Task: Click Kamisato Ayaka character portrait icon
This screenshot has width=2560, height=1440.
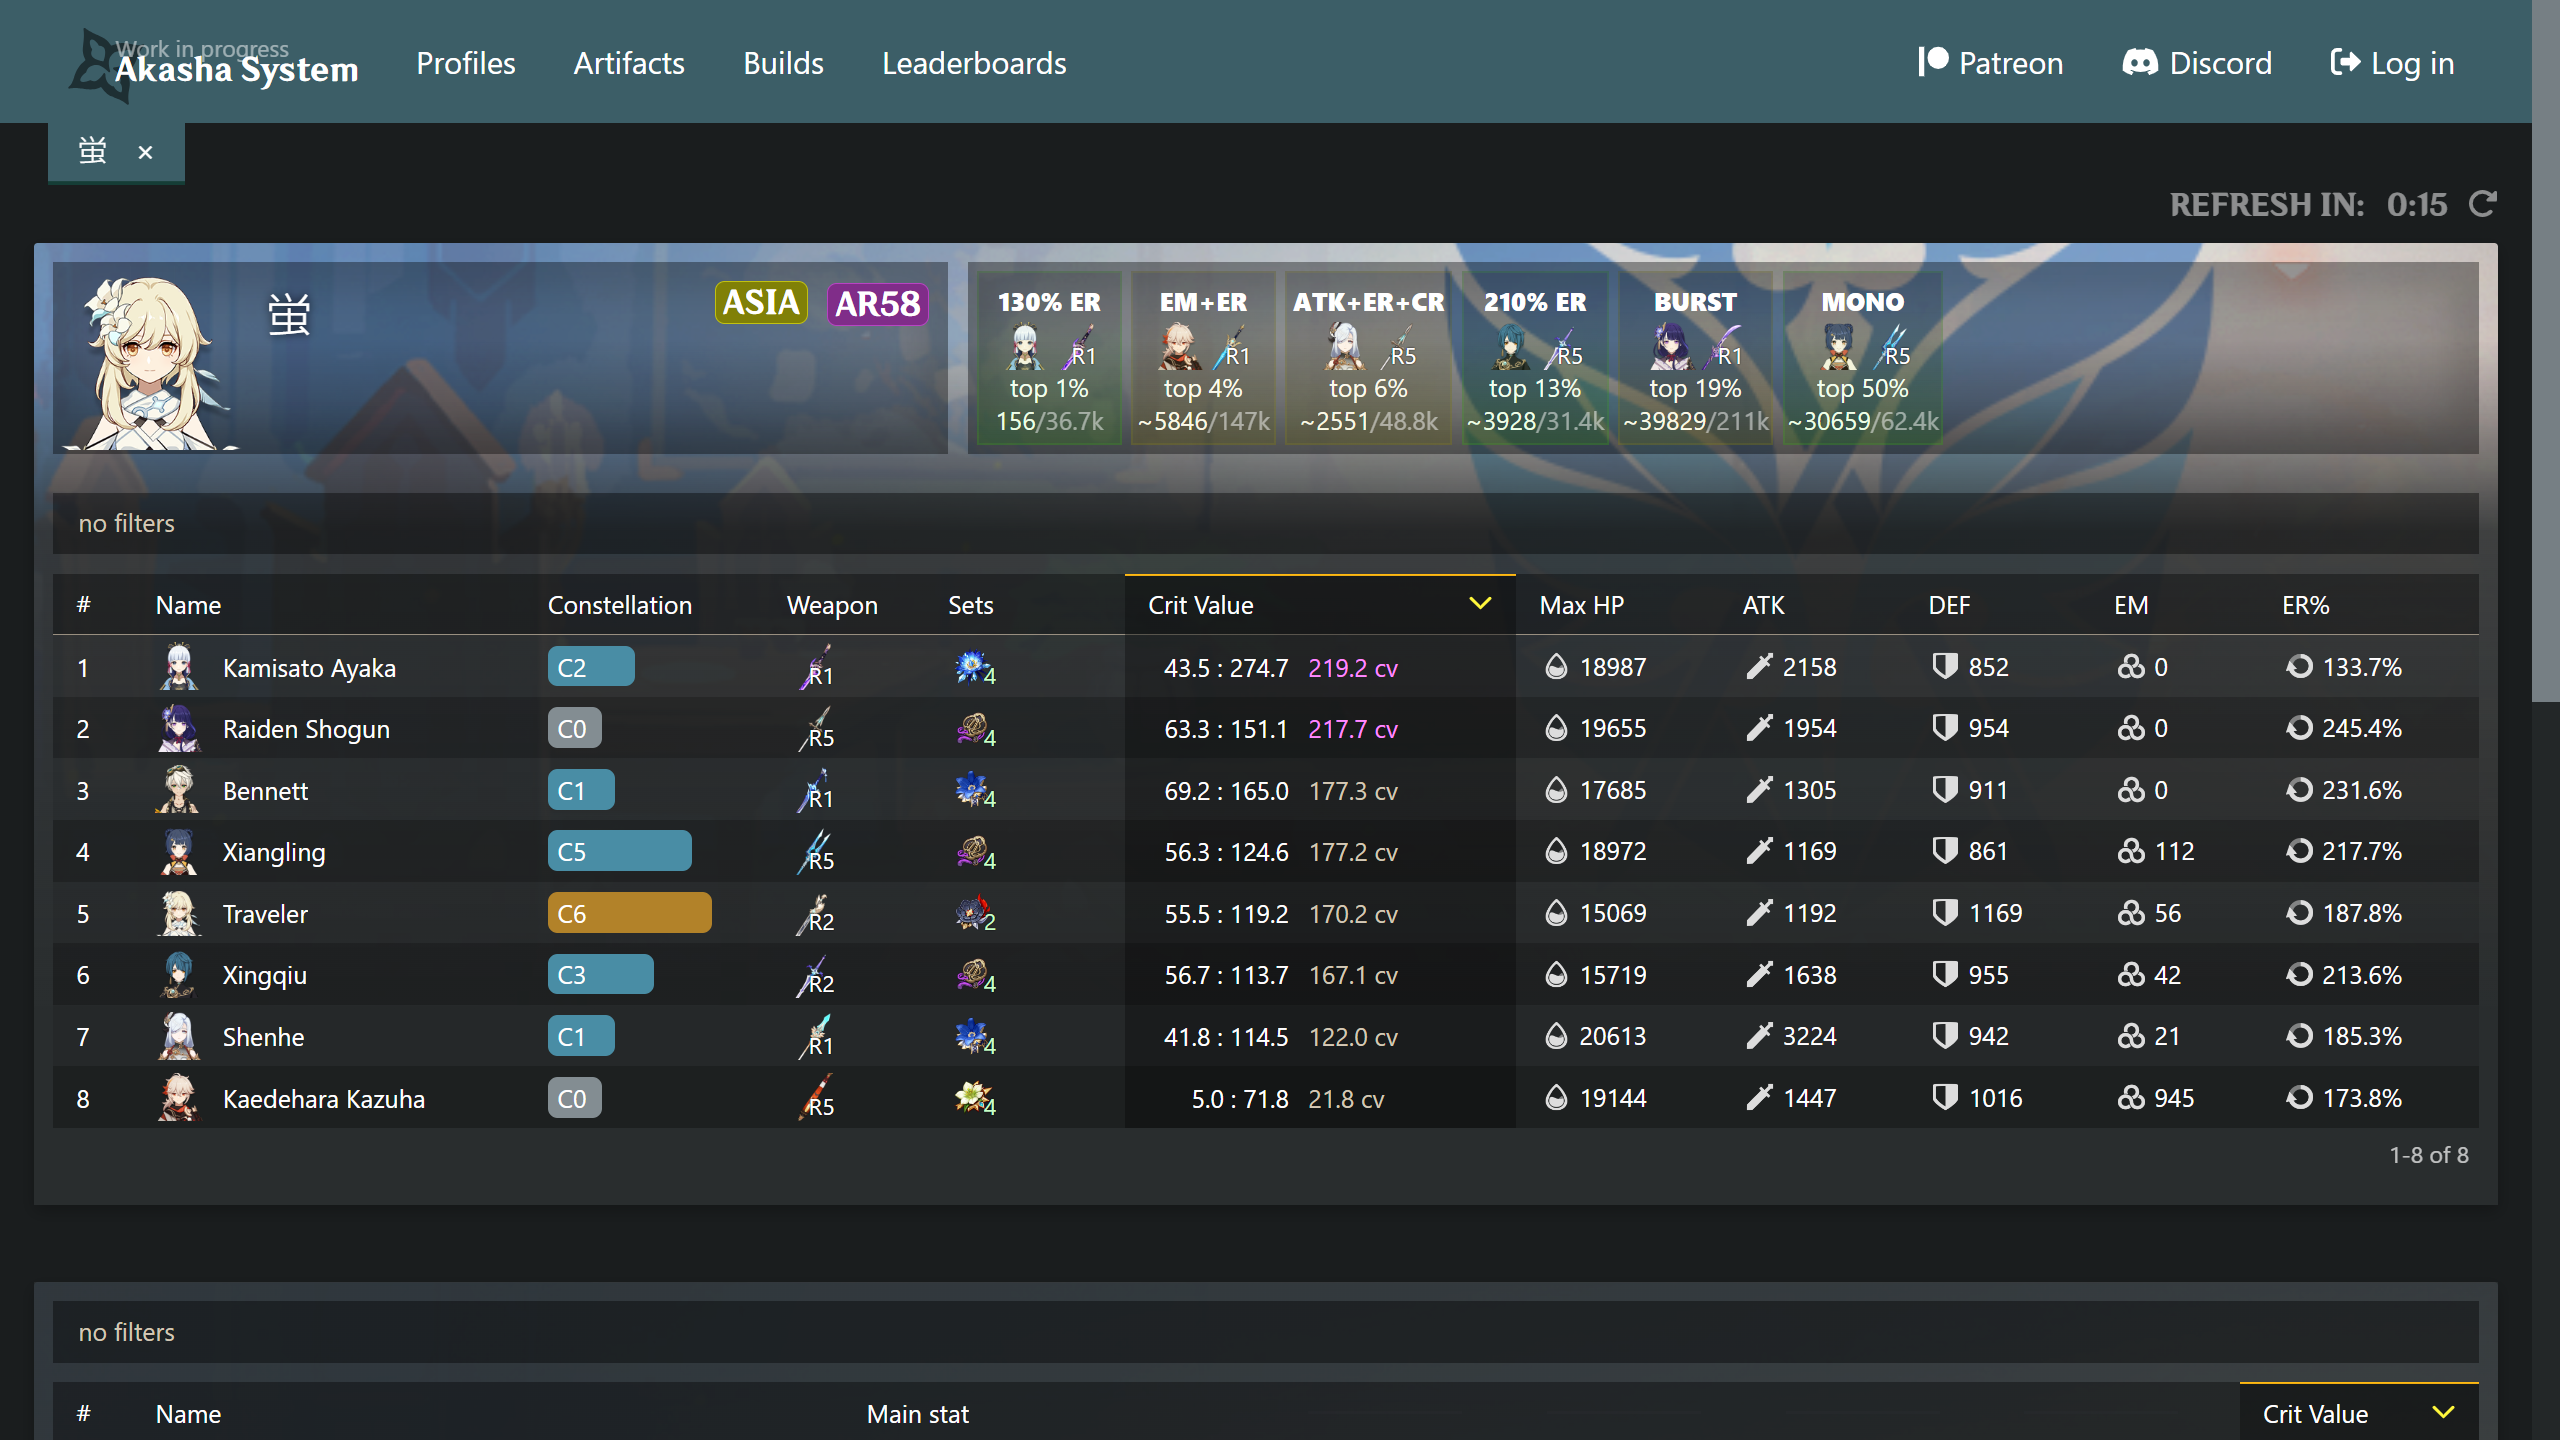Action: tap(179, 667)
